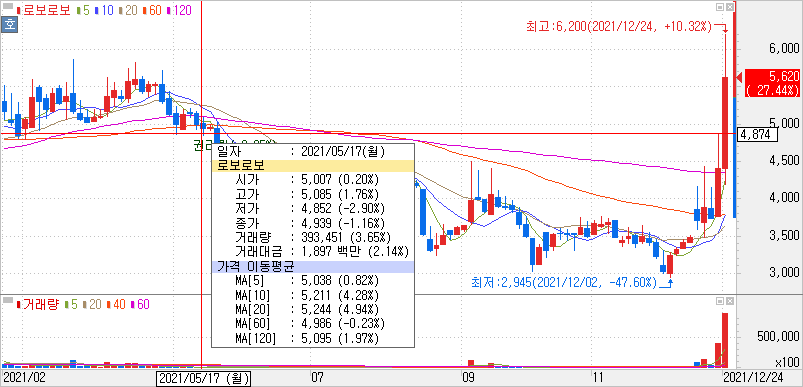The image size is (803, 387).
Task: Click the 최저:2,945 low price annotation
Action: 564,282
